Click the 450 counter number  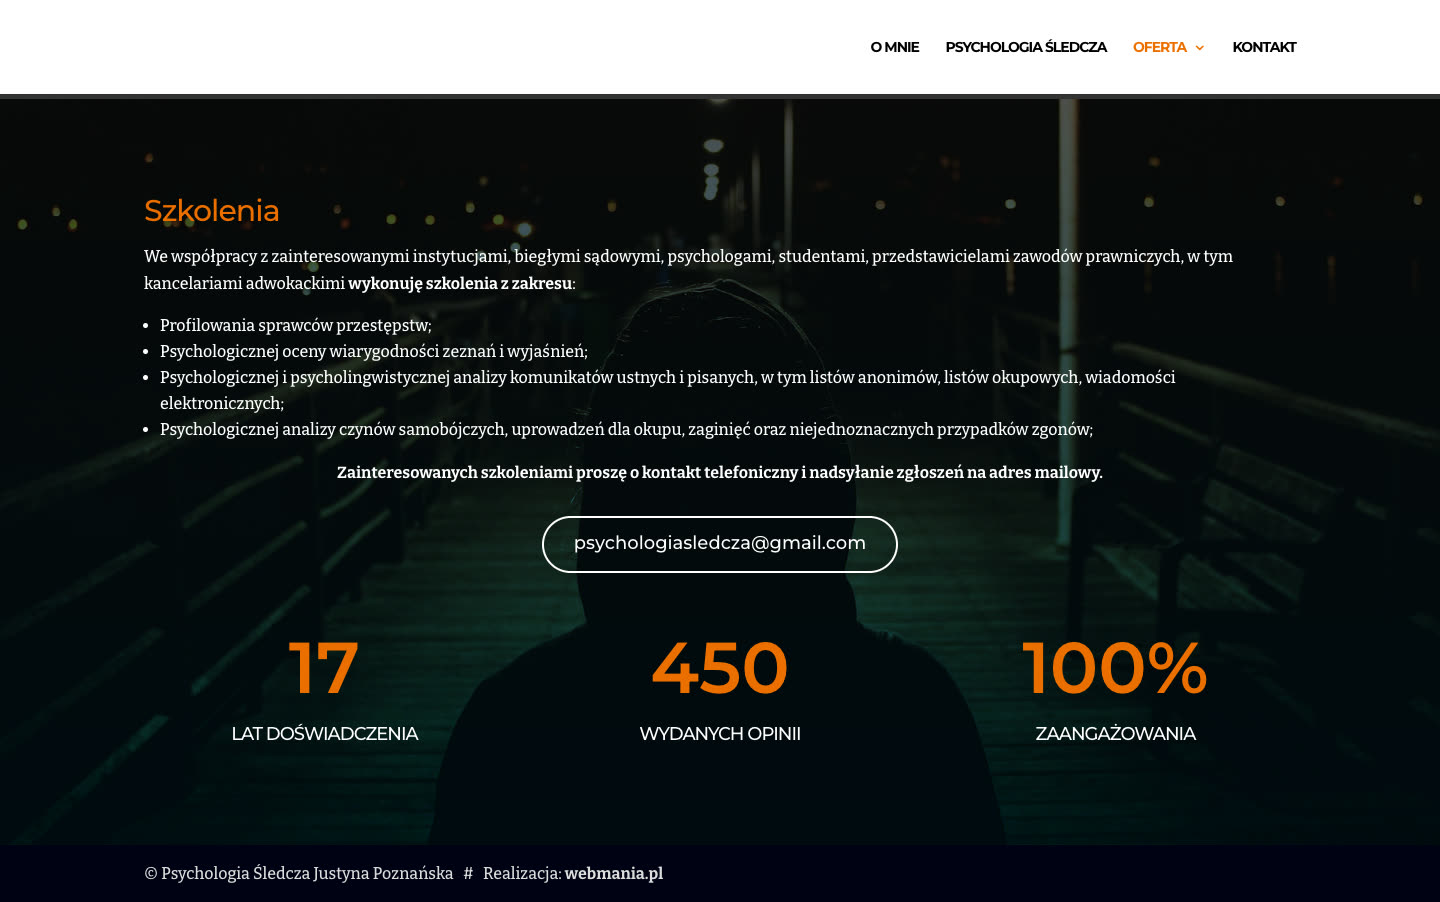(x=720, y=668)
